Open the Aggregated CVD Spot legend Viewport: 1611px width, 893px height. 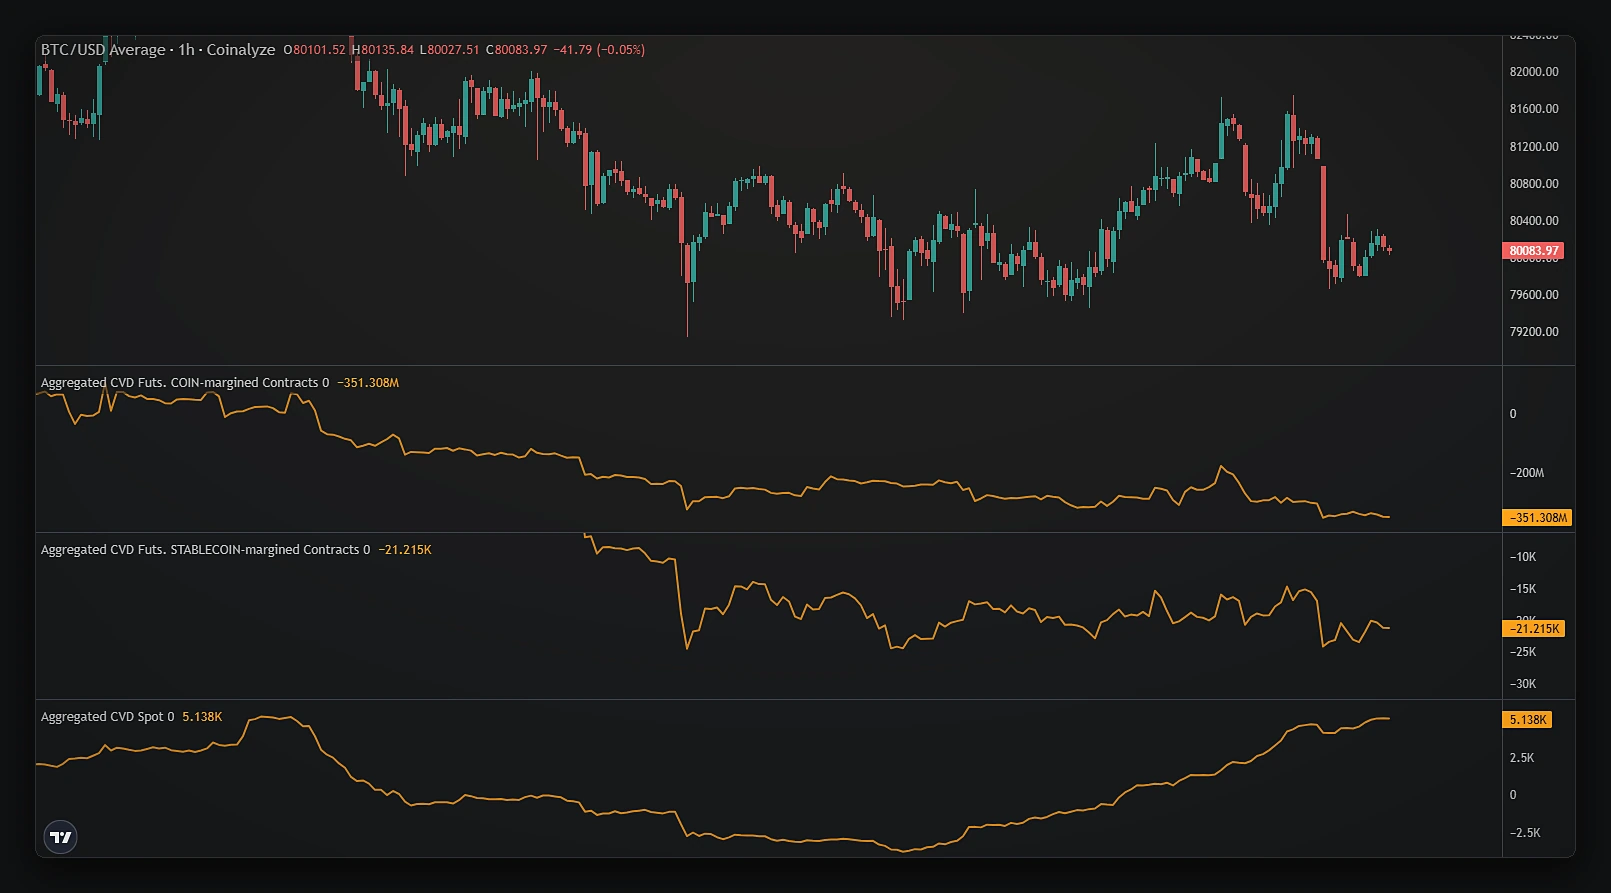pyautogui.click(x=107, y=716)
